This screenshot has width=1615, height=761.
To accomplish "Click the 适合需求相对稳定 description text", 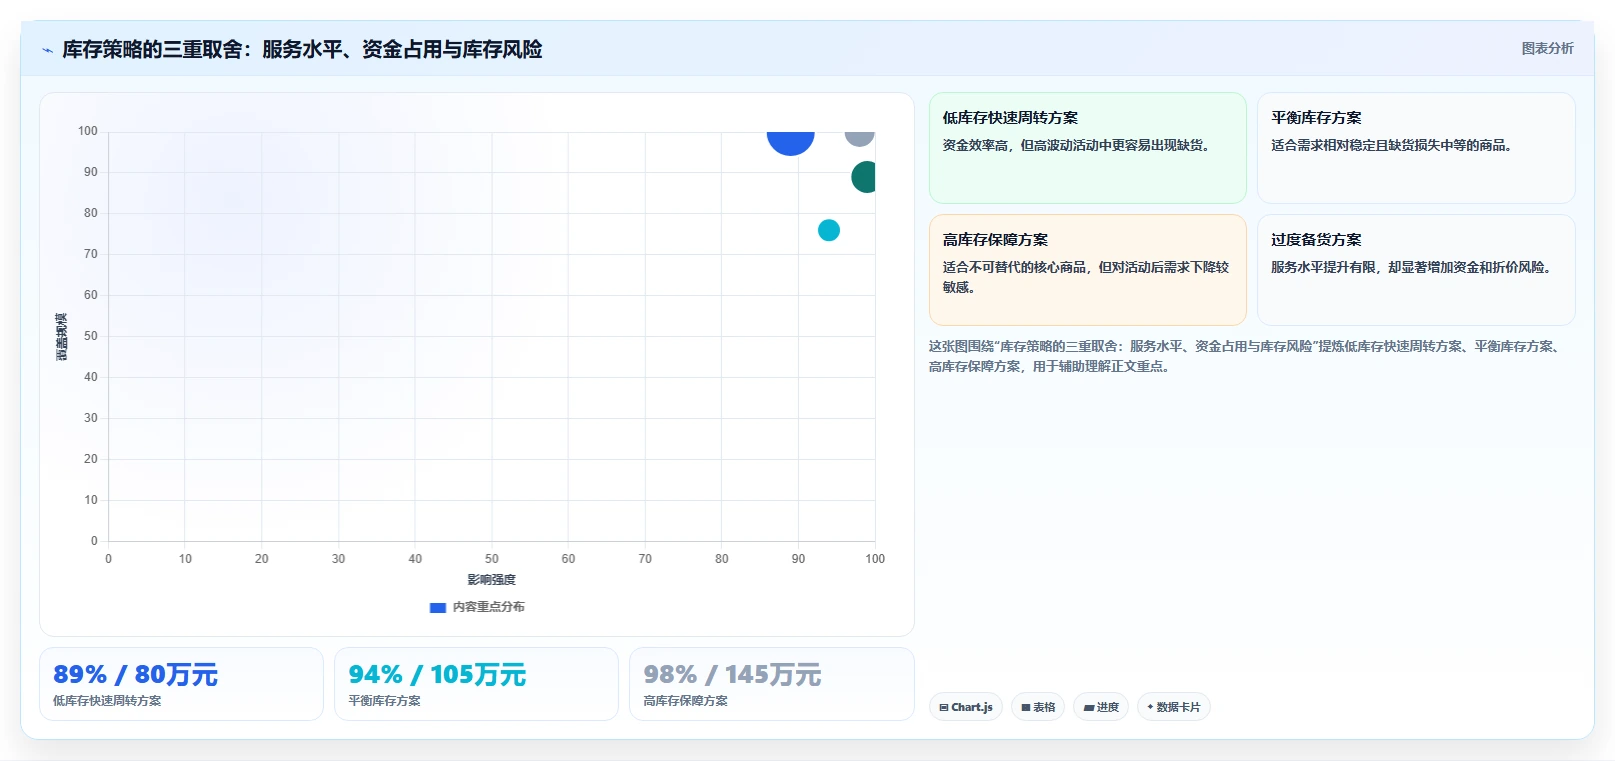I will point(1394,145).
